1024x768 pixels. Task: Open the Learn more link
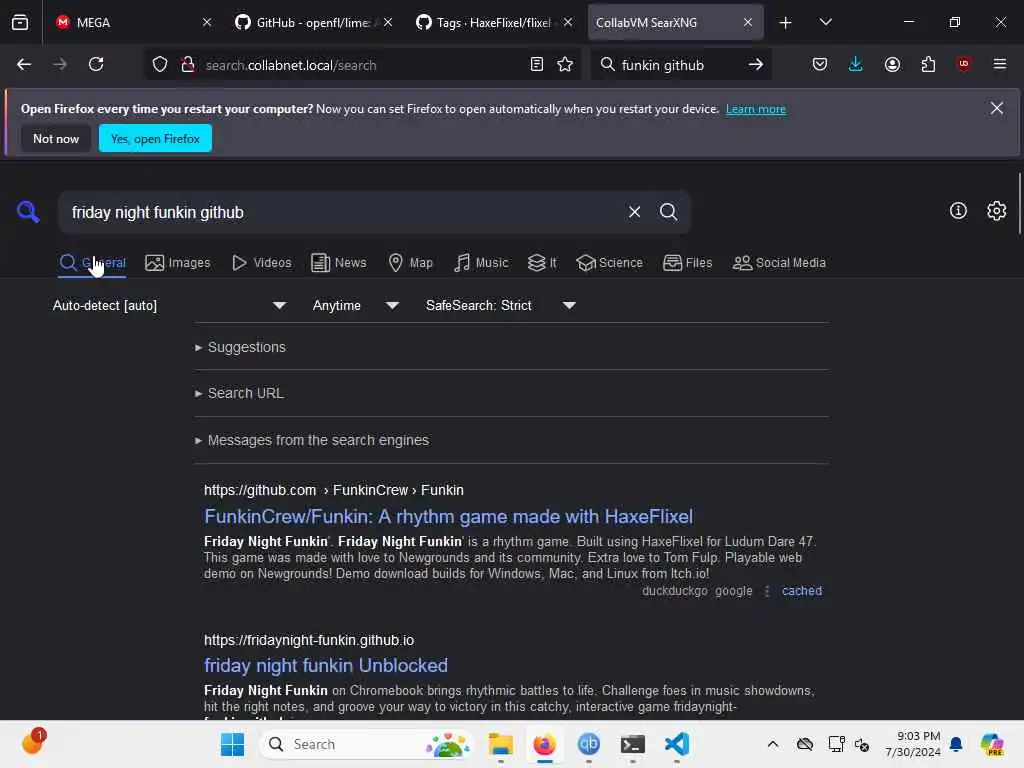756,109
